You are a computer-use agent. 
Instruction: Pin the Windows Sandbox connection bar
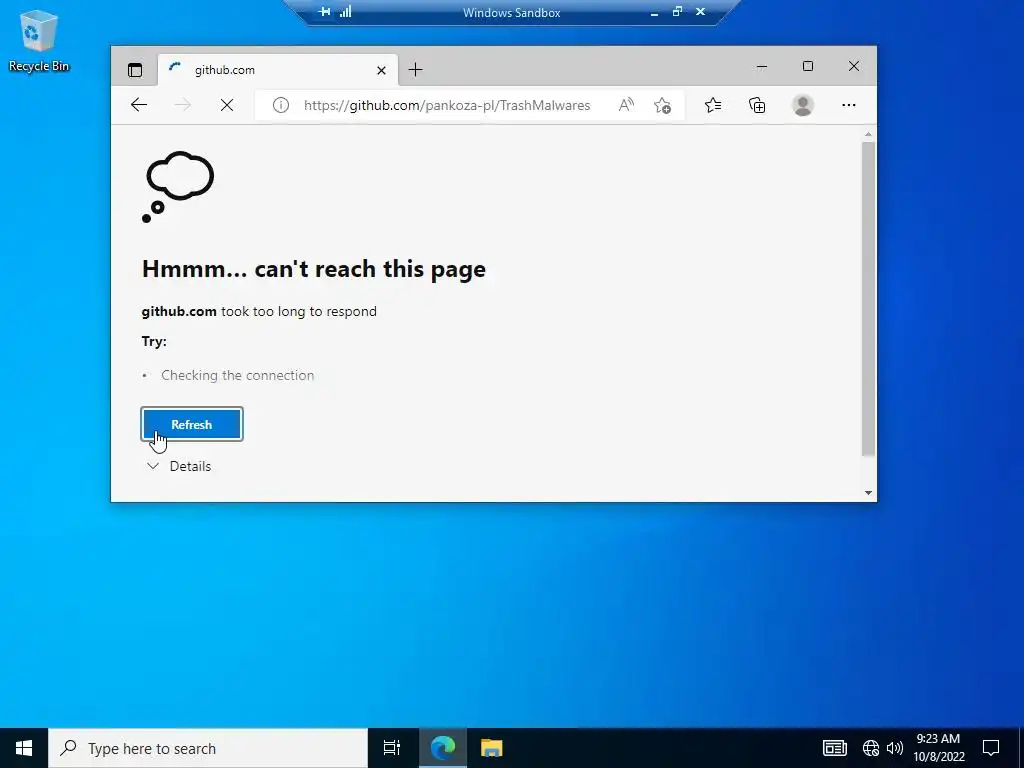(x=324, y=12)
